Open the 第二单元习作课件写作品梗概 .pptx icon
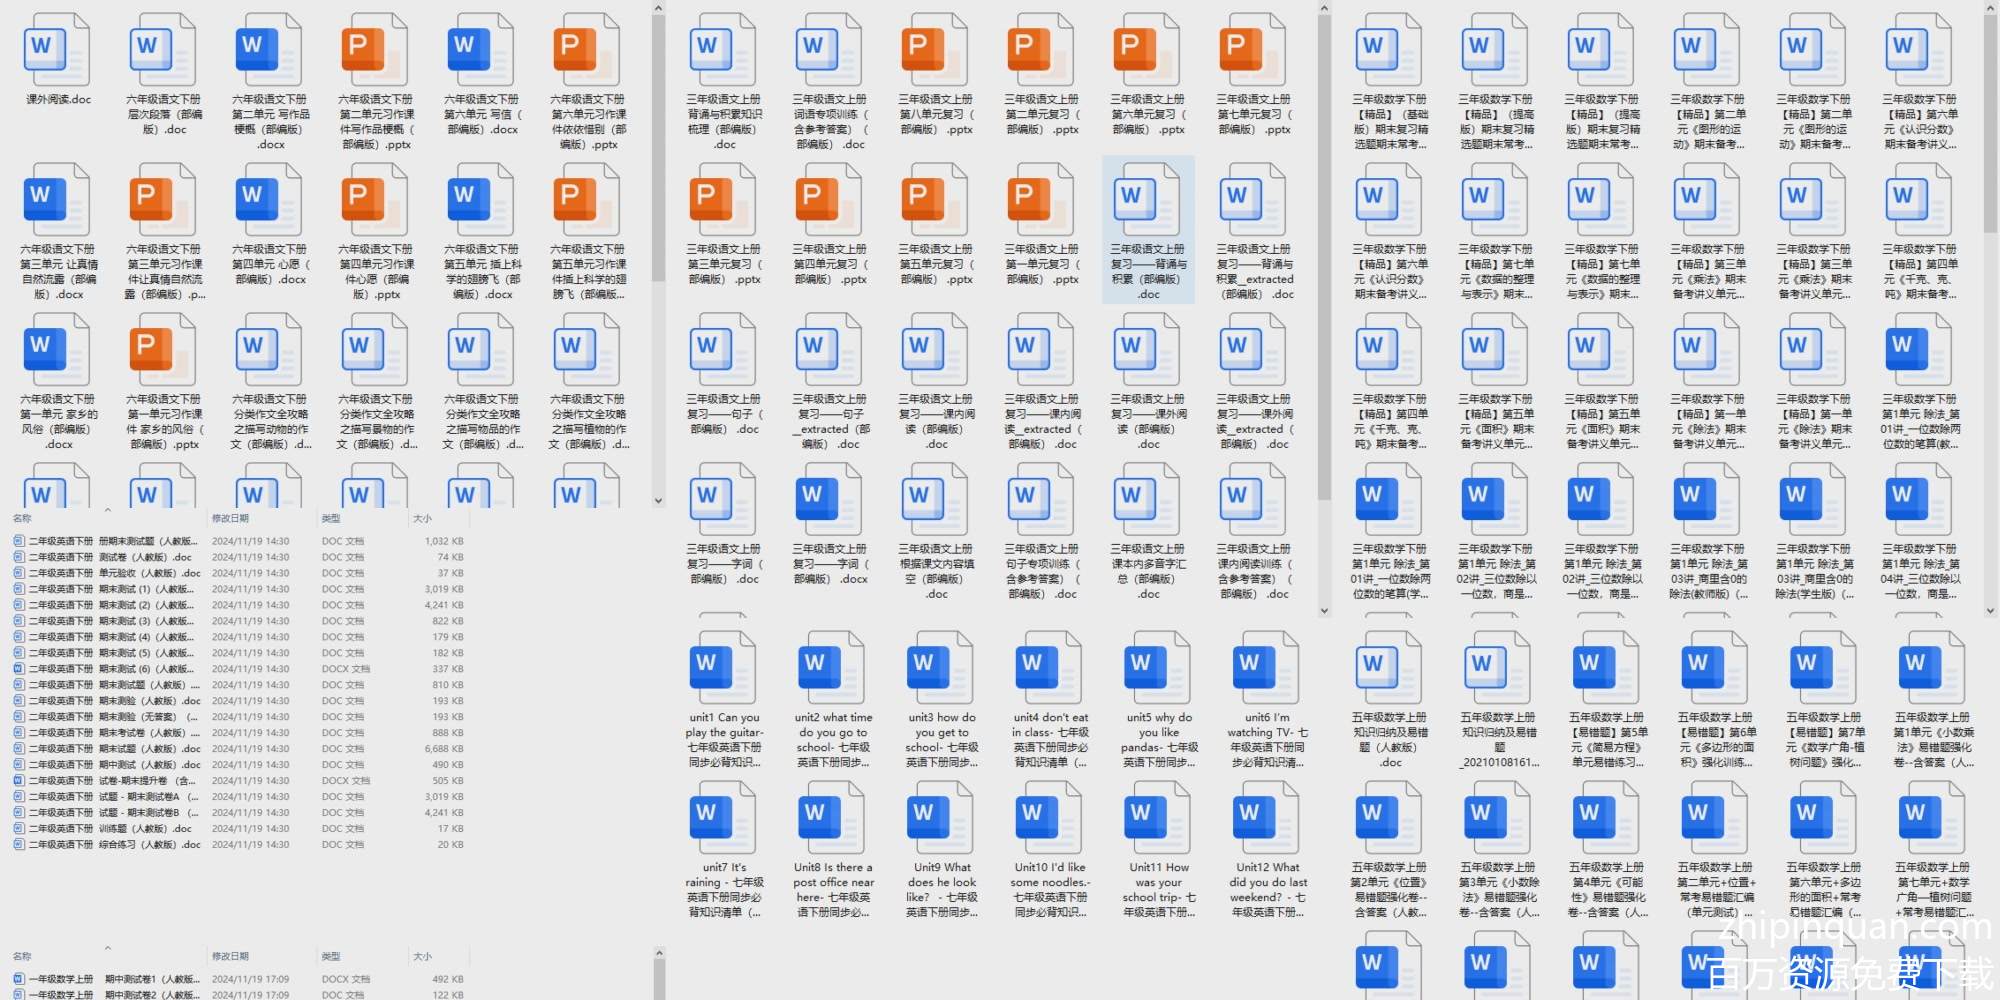 click(376, 49)
